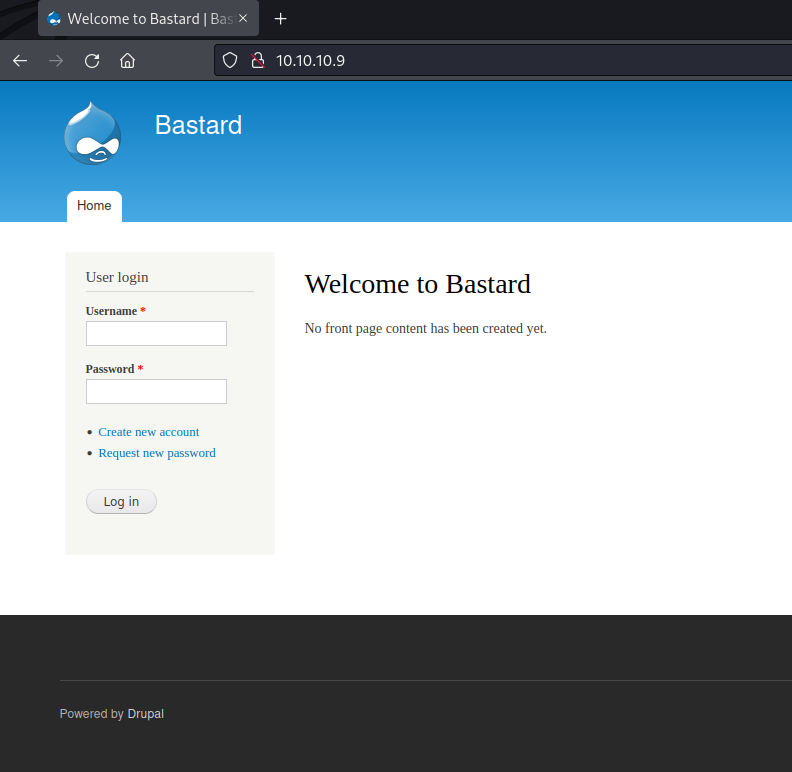
Task: Click the address bar showing 10.10.10.9
Action: pos(500,61)
